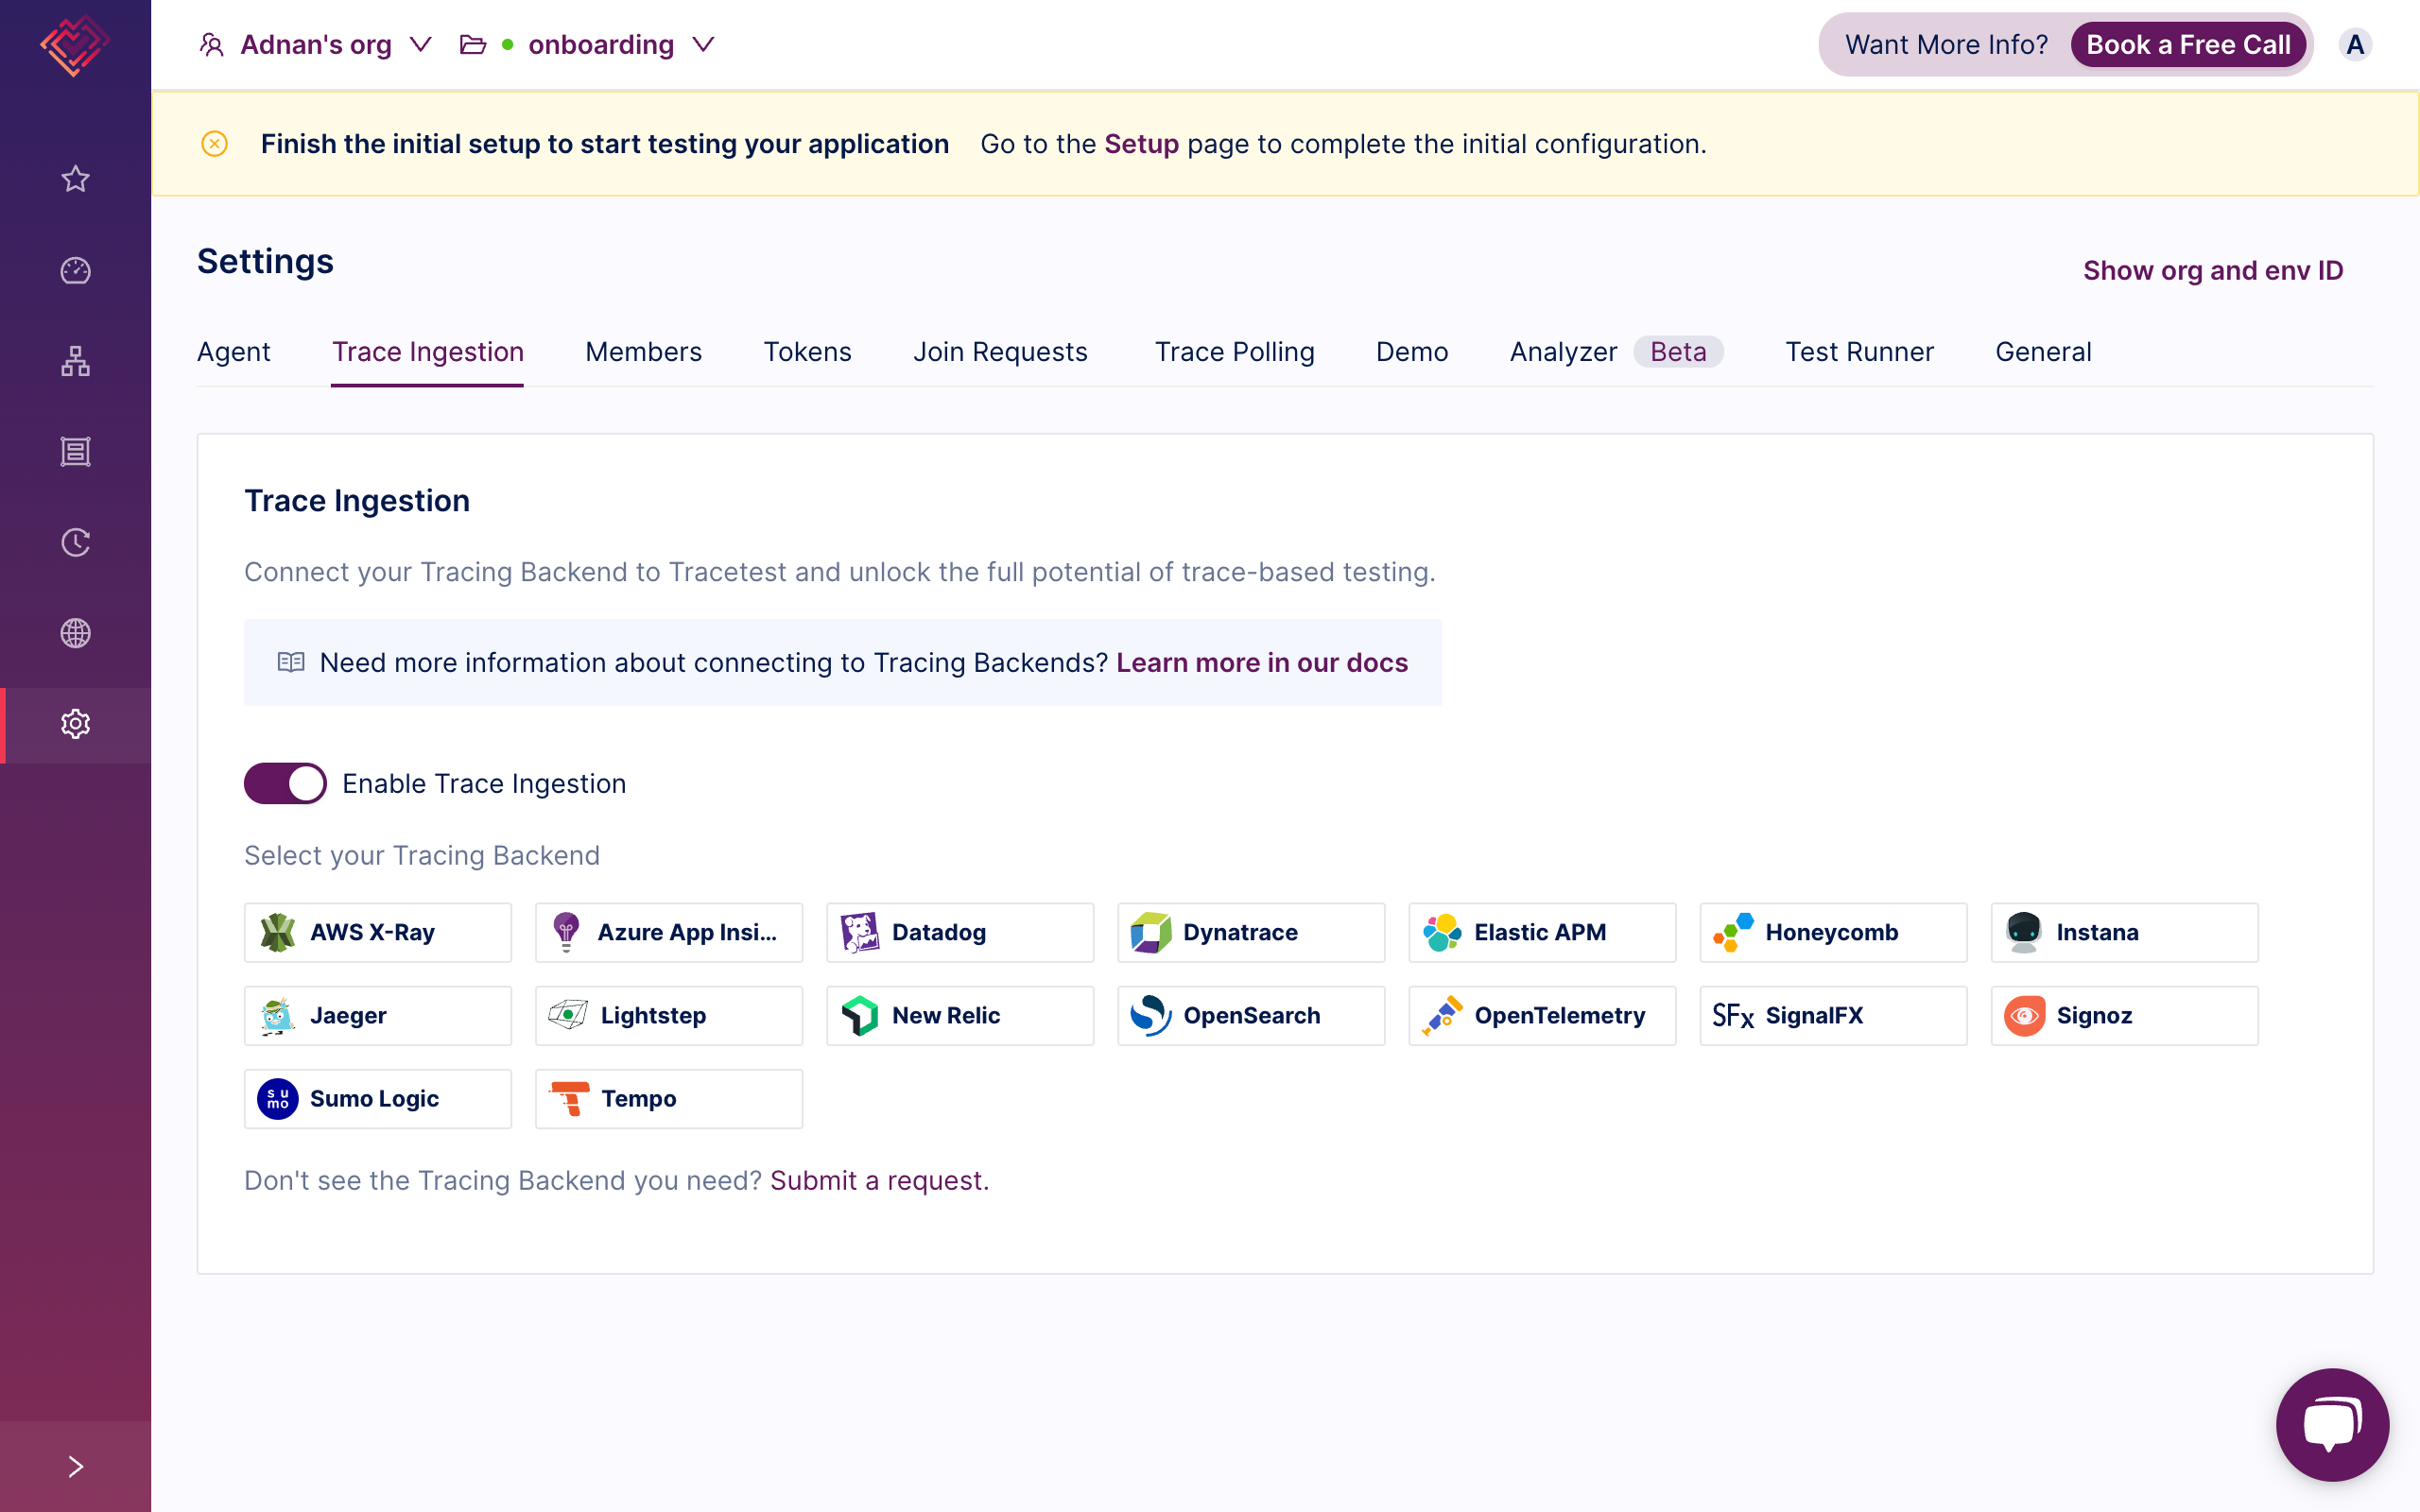Switch to the Join Requests tab
2420x1512 pixels.
click(x=1000, y=352)
